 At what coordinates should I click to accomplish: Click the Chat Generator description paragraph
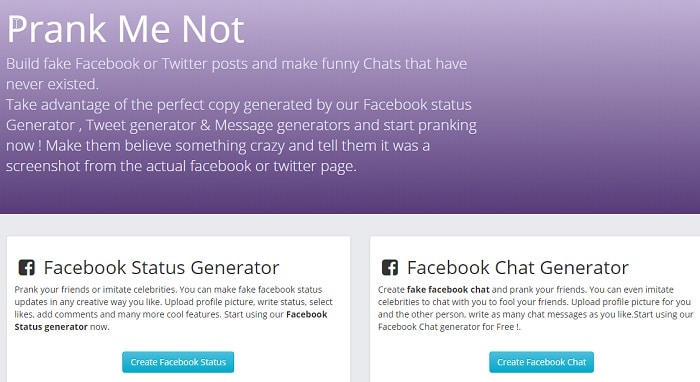(x=536, y=308)
